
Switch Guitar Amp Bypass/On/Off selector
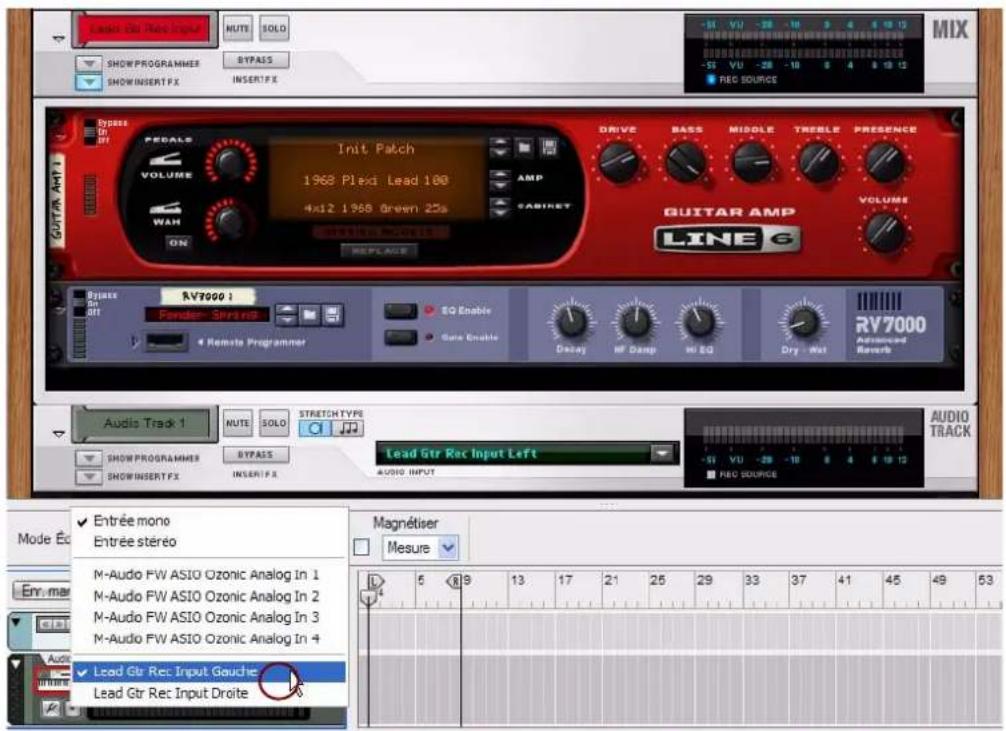click(x=89, y=132)
